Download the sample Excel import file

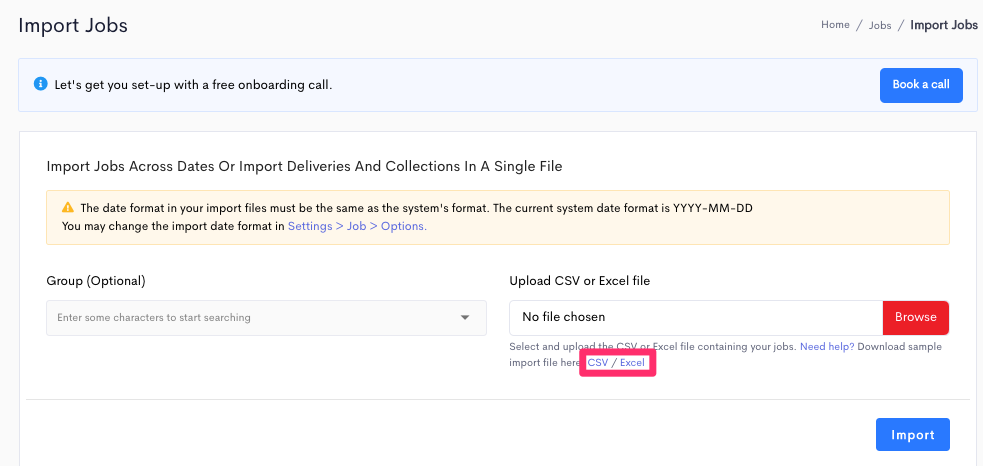[632, 363]
